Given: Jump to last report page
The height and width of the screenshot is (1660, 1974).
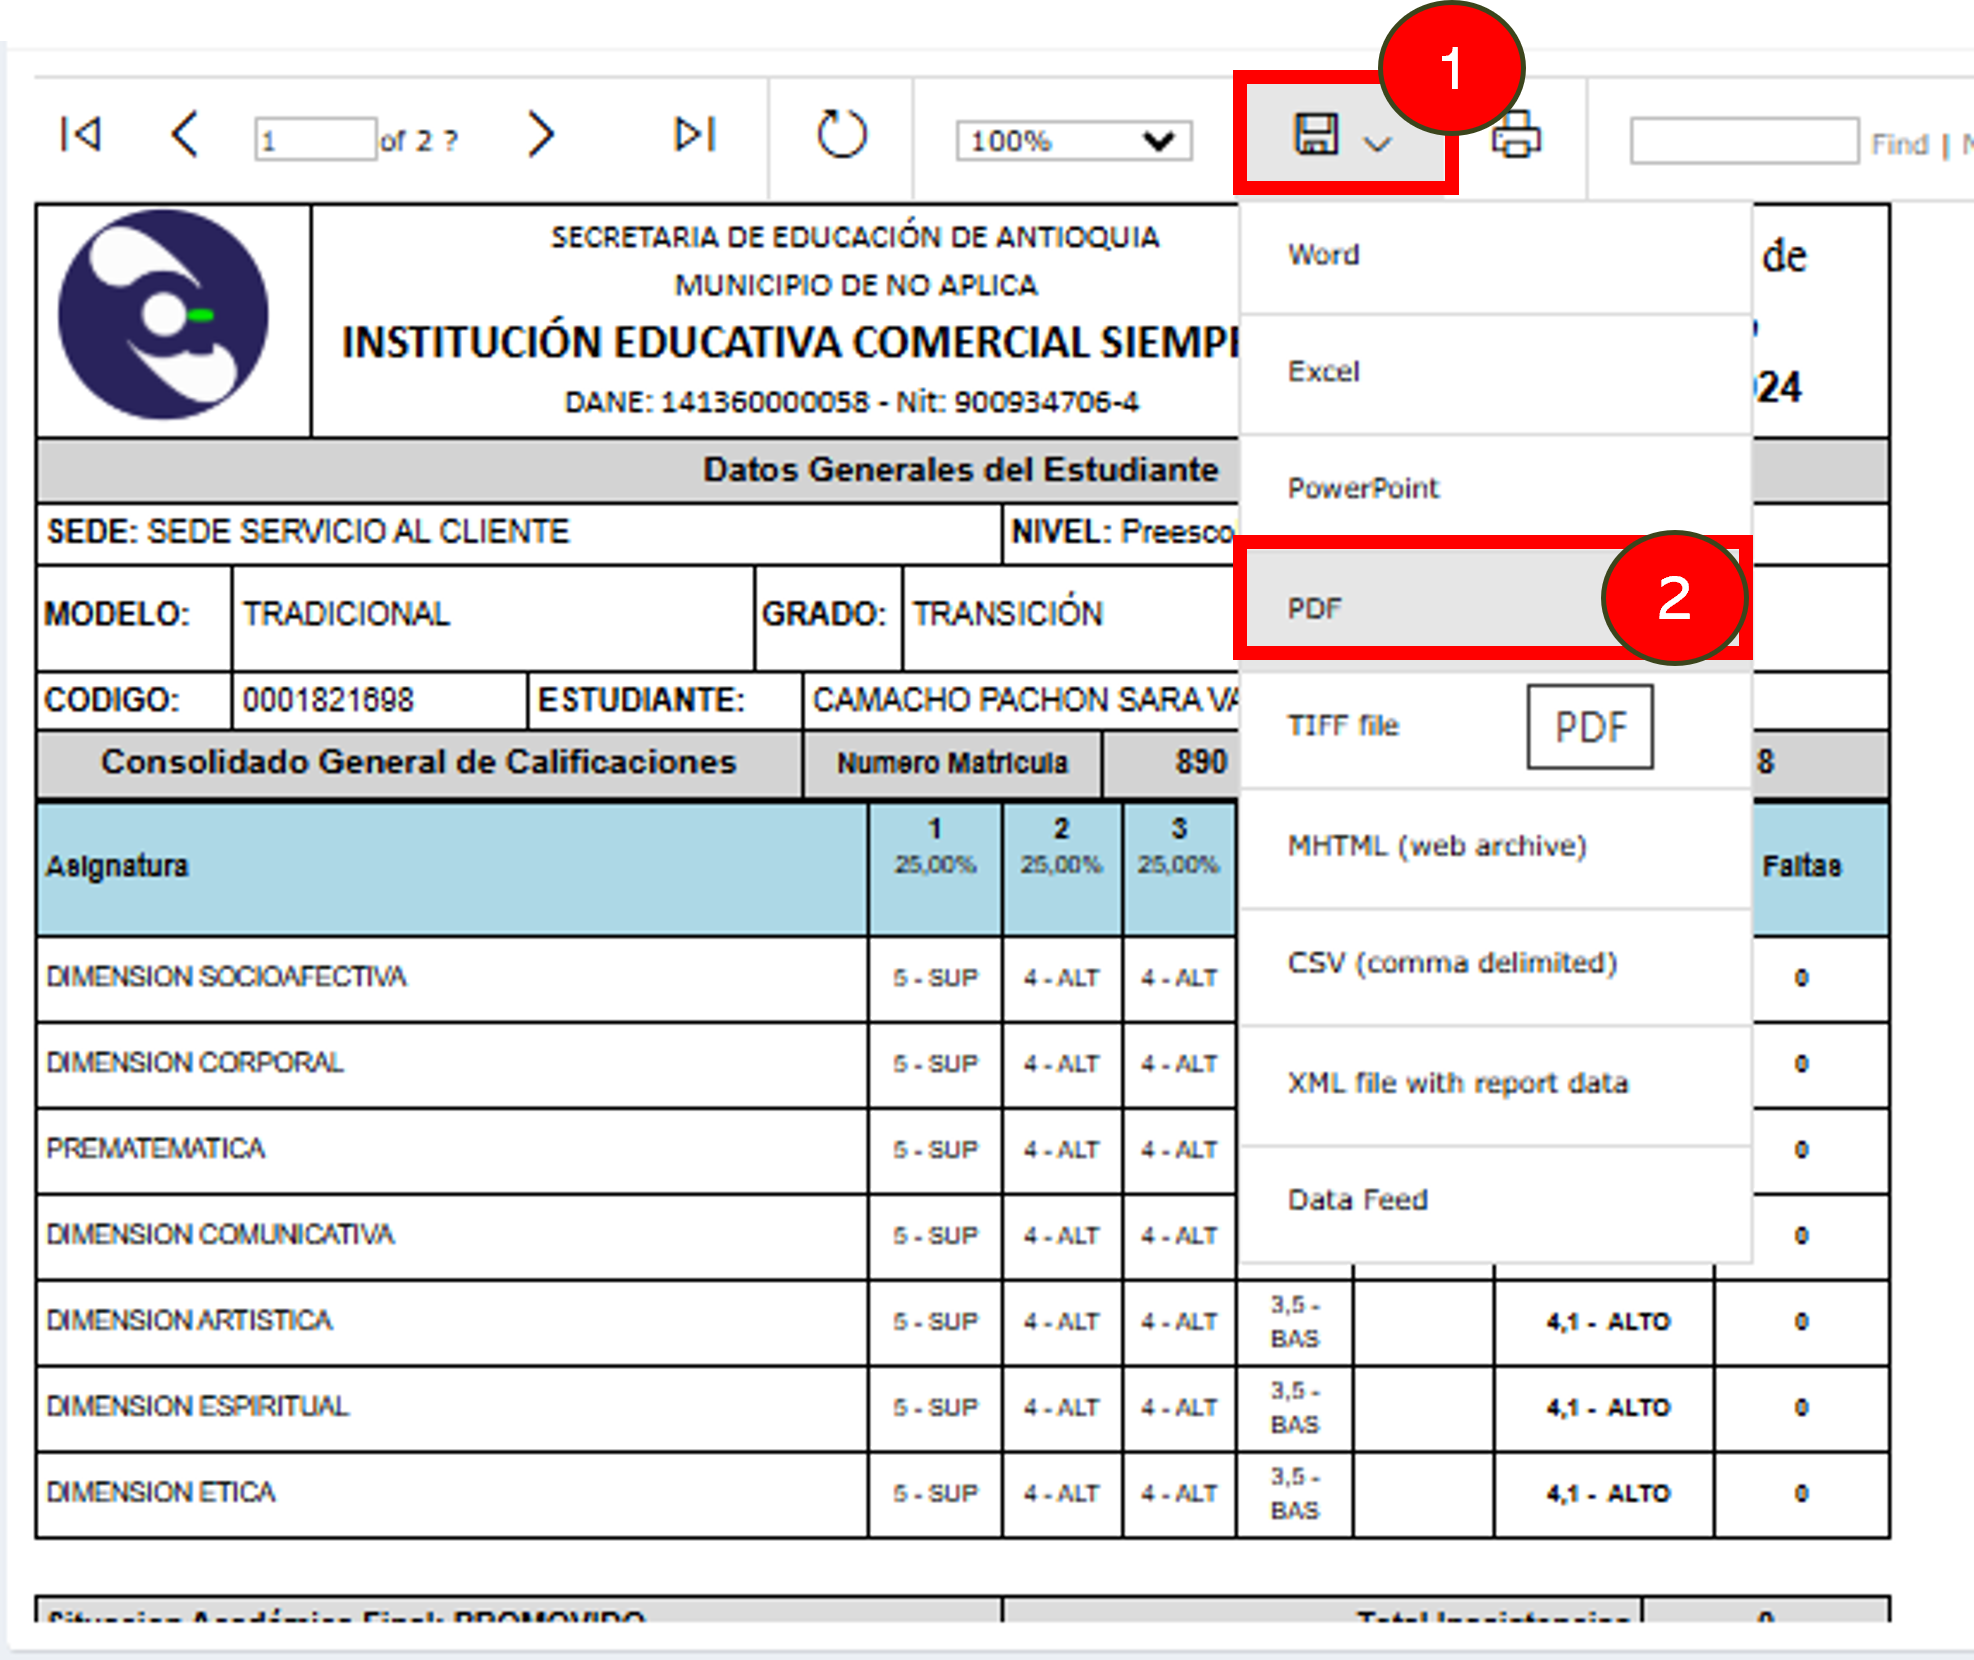Looking at the screenshot, I should (x=695, y=135).
